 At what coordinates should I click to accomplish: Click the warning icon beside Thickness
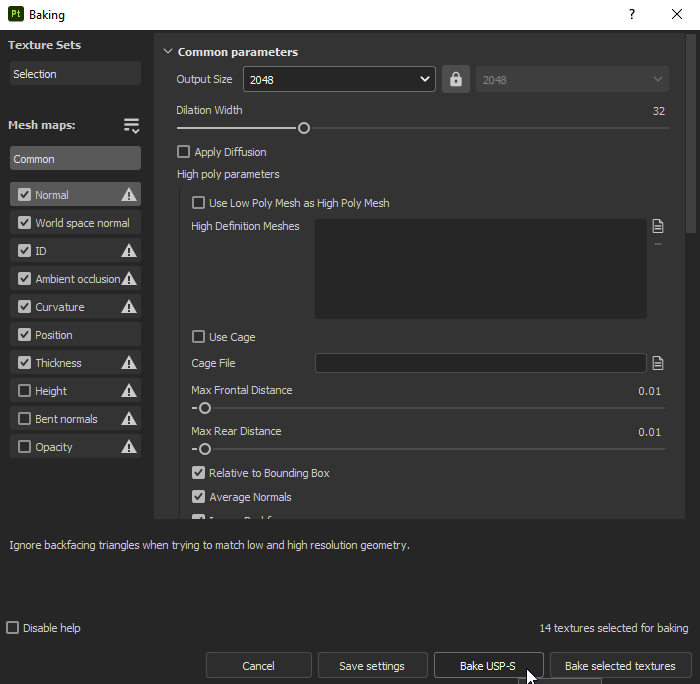129,363
